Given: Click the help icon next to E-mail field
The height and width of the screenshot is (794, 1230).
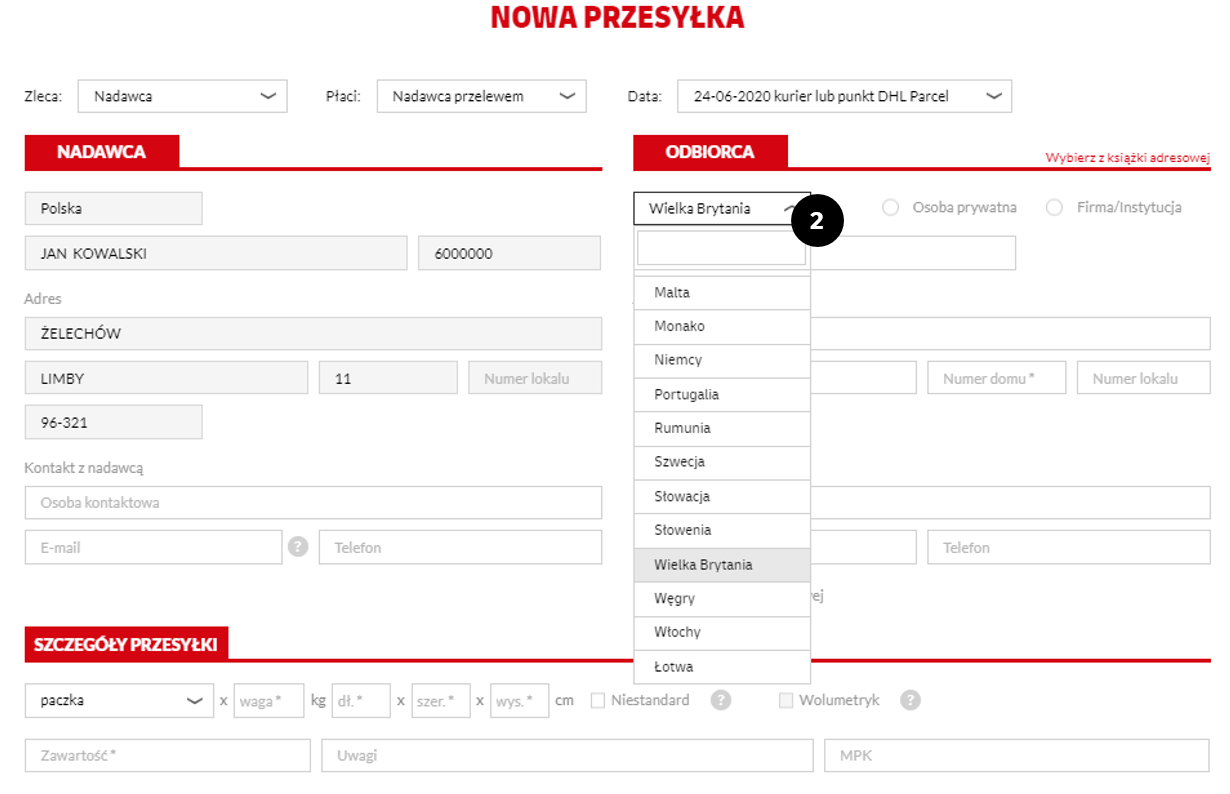Looking at the screenshot, I should 298,547.
